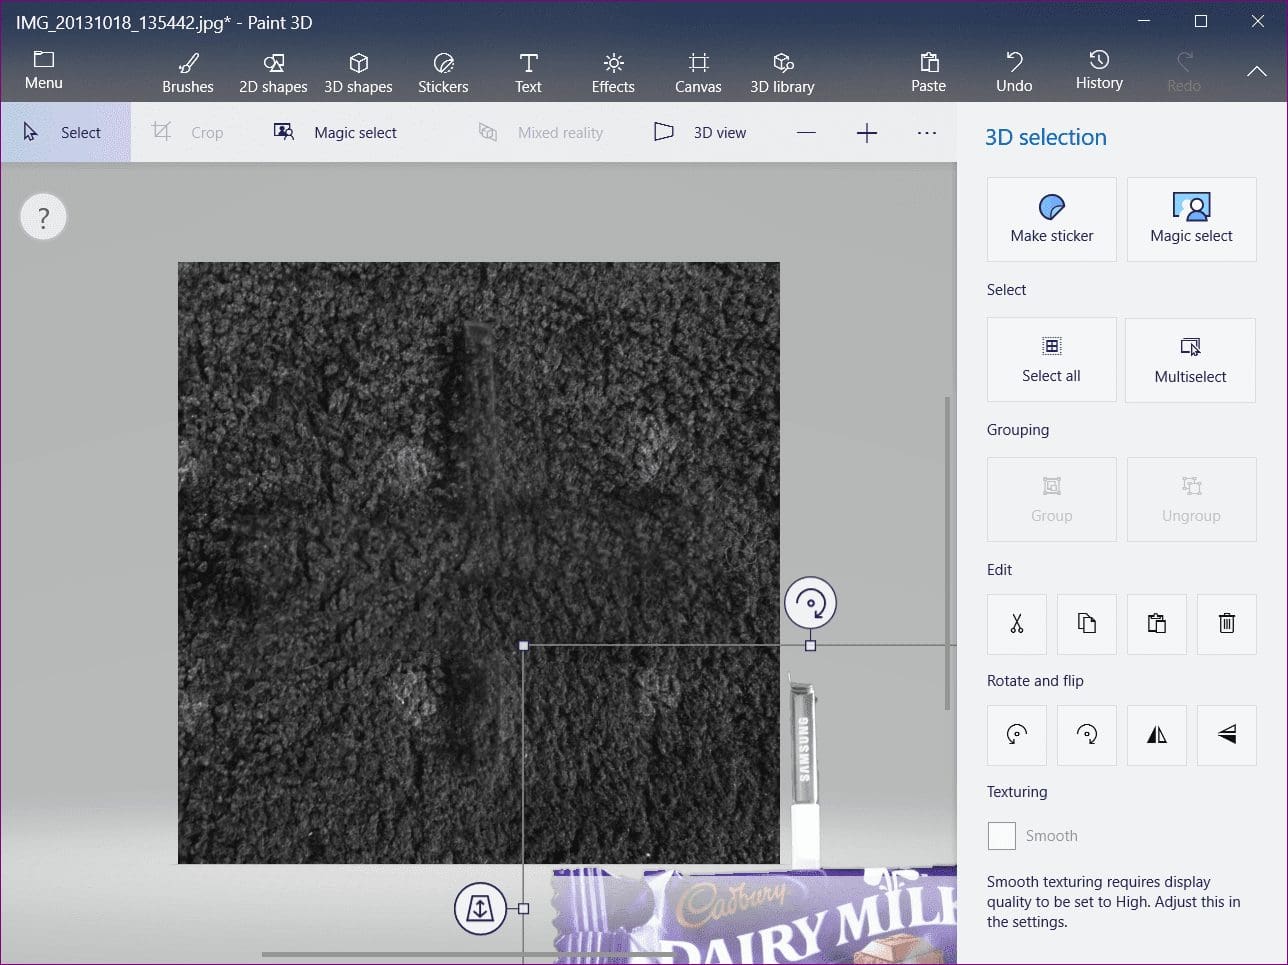Rotate right using clockwise icon
1288x965 pixels.
(x=1087, y=735)
